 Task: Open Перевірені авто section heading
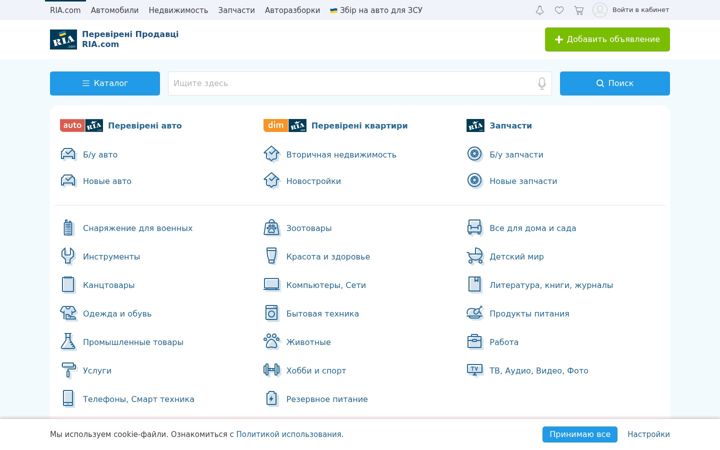pos(121,125)
